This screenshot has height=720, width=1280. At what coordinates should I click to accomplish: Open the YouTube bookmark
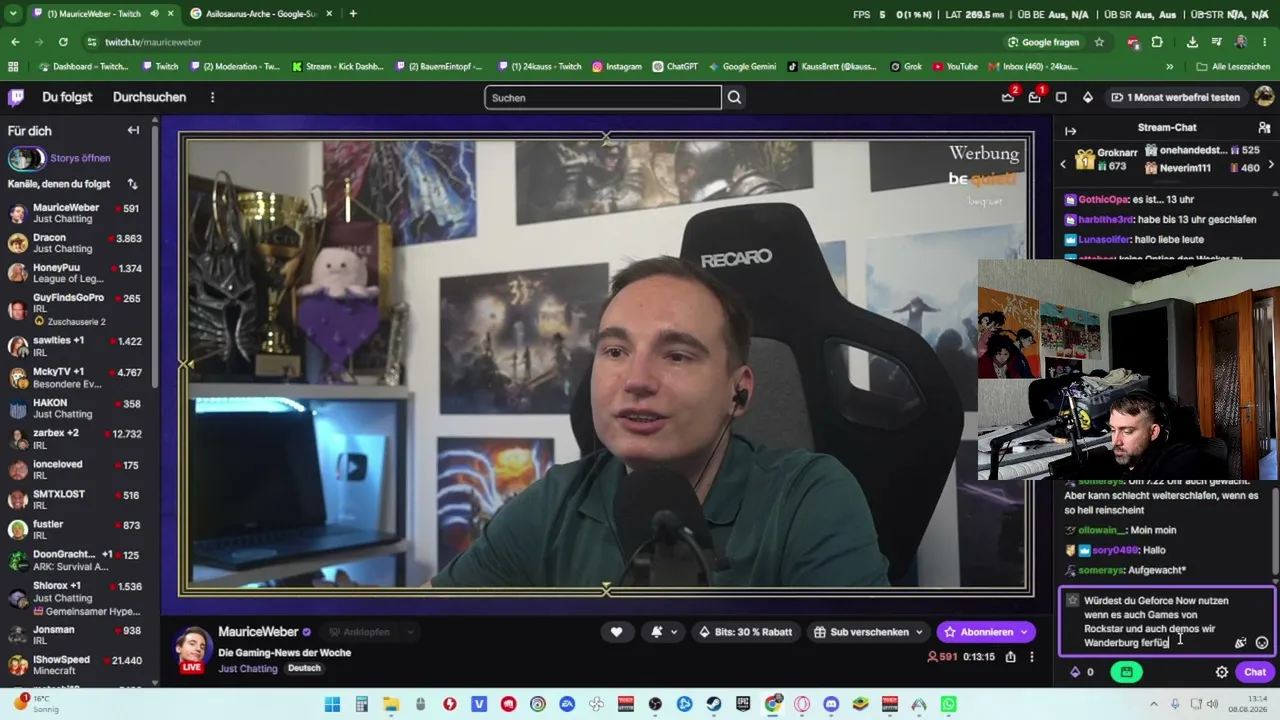(x=955, y=67)
